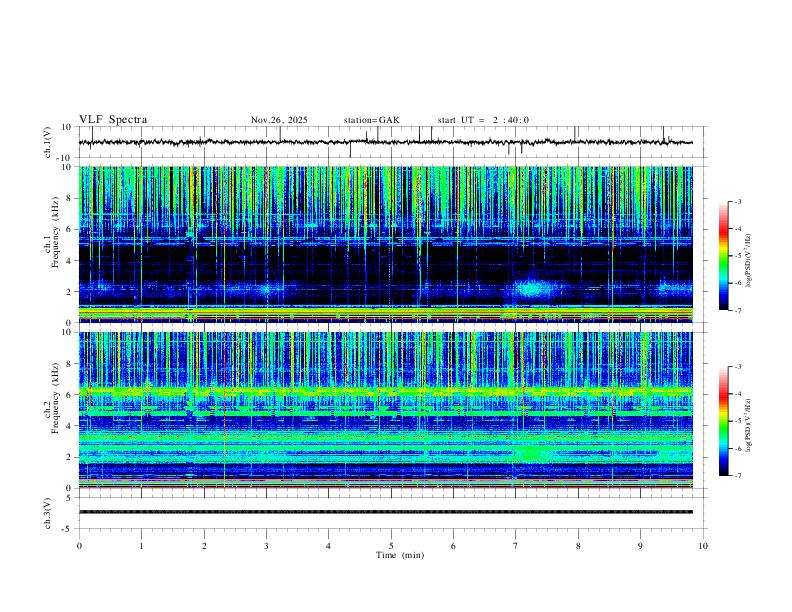The width and height of the screenshot is (792, 612).
Task: Click the ch.2 color scale 'log(PSD)(V²/Hz)' label
Action: tap(749, 425)
